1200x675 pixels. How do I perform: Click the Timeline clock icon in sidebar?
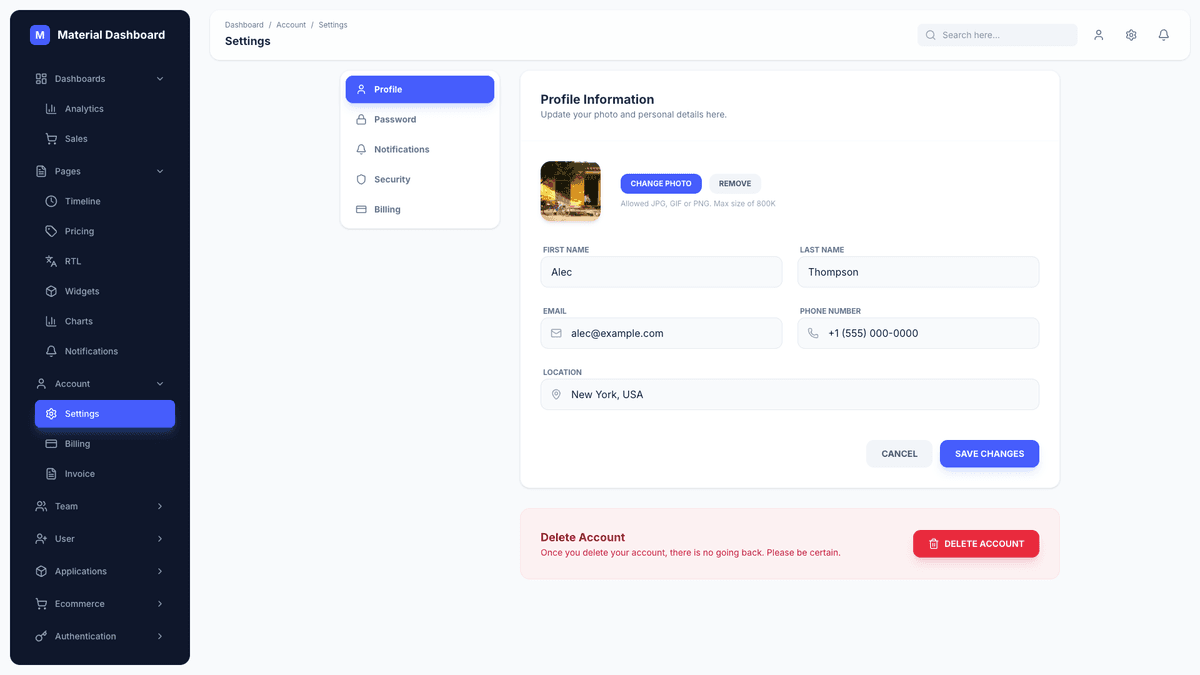(x=51, y=201)
